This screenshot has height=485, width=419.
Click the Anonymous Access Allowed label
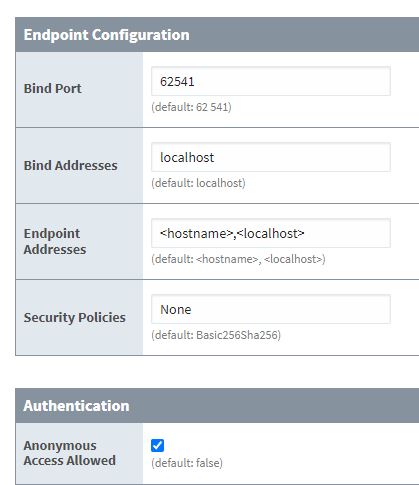click(70, 453)
